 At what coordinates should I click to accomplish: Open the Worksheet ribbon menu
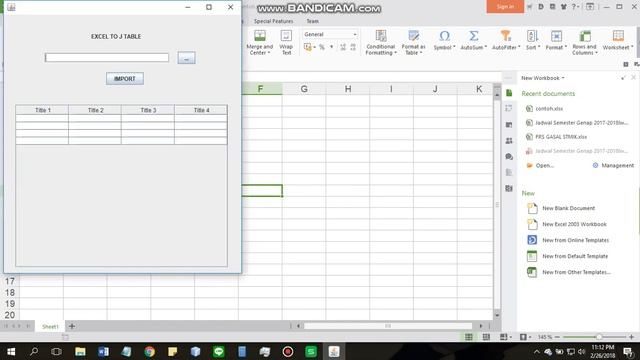coord(618,40)
